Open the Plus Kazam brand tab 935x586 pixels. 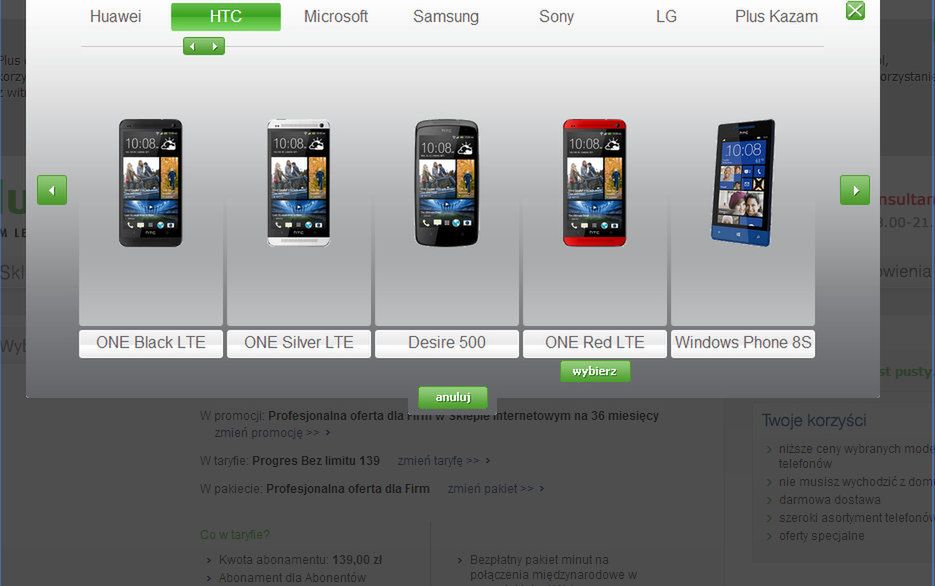[776, 16]
